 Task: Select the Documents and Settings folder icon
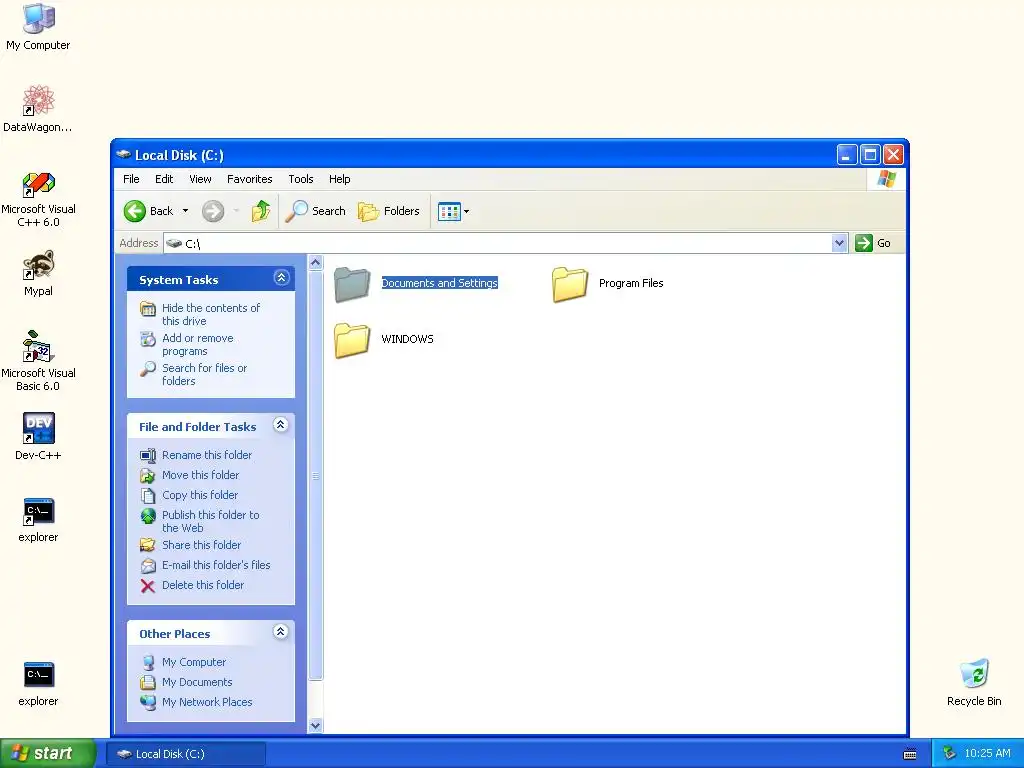(352, 284)
